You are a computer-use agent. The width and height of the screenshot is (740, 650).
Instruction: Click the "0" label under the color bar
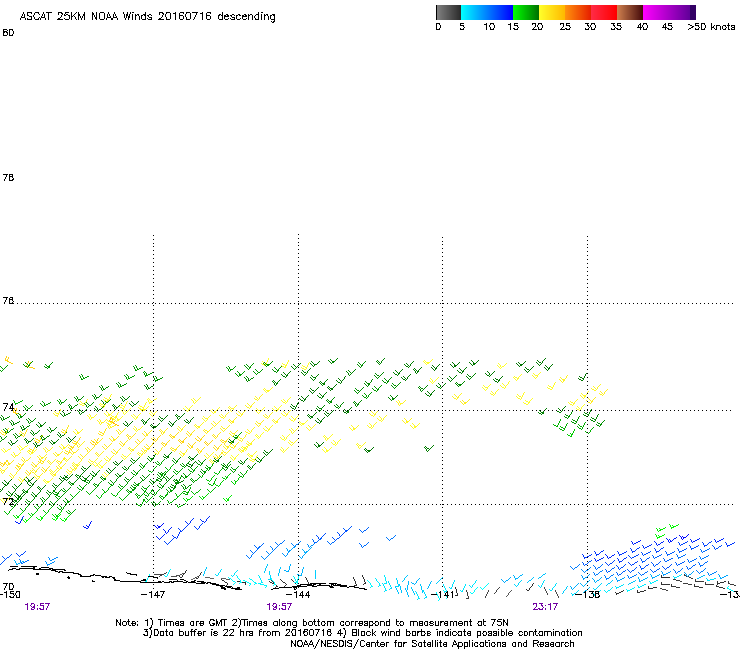click(x=438, y=27)
